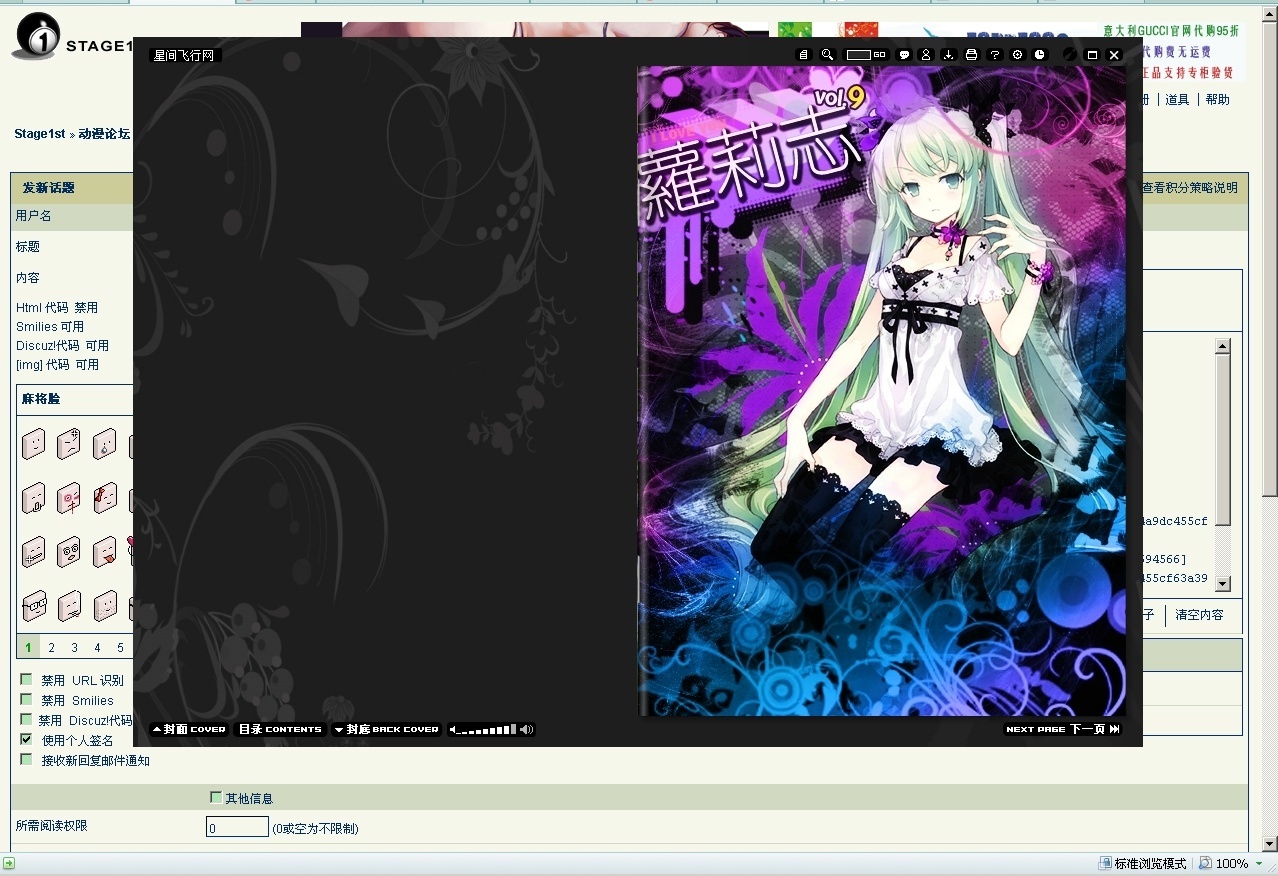Toggle the 禁用 URL 识别 checkbox

[26, 680]
